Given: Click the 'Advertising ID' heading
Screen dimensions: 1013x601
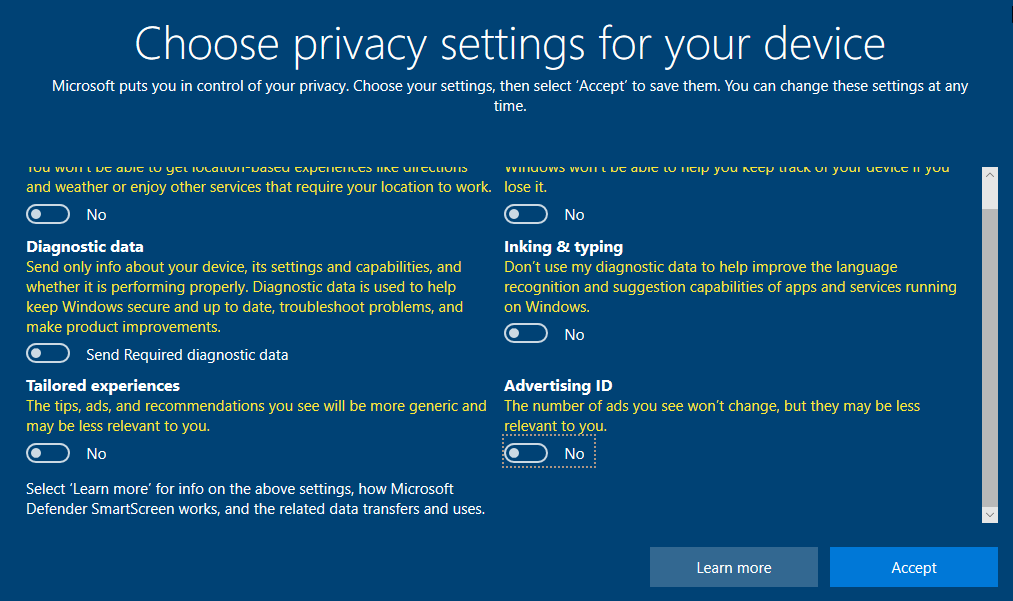Looking at the screenshot, I should click(558, 386).
